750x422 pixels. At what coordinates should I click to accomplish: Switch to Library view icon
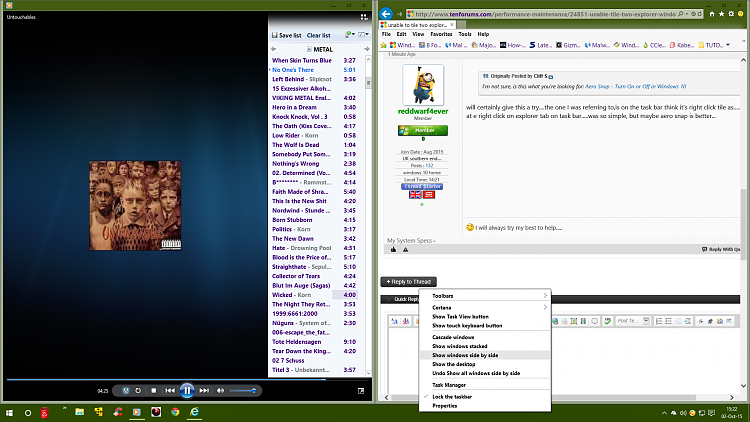pos(364,17)
